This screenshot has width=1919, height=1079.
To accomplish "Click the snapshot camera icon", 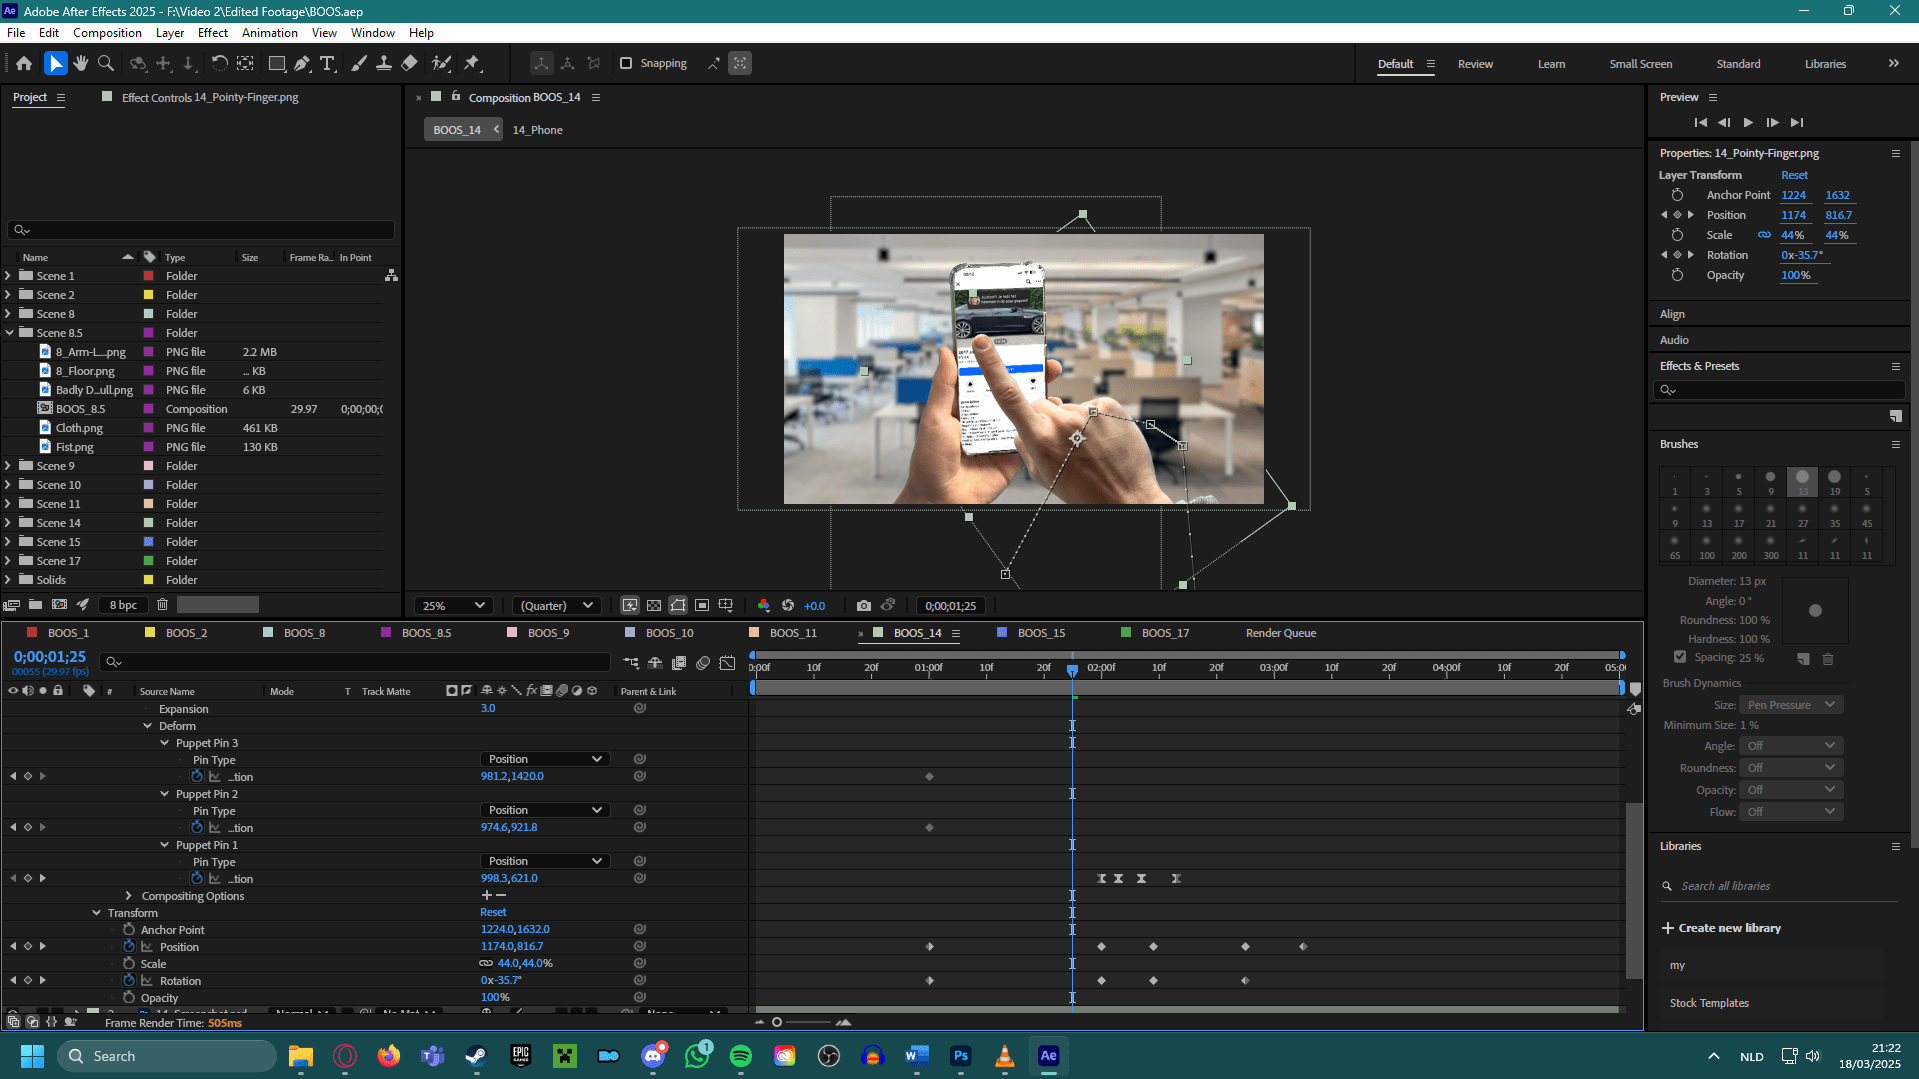I will [x=864, y=605].
